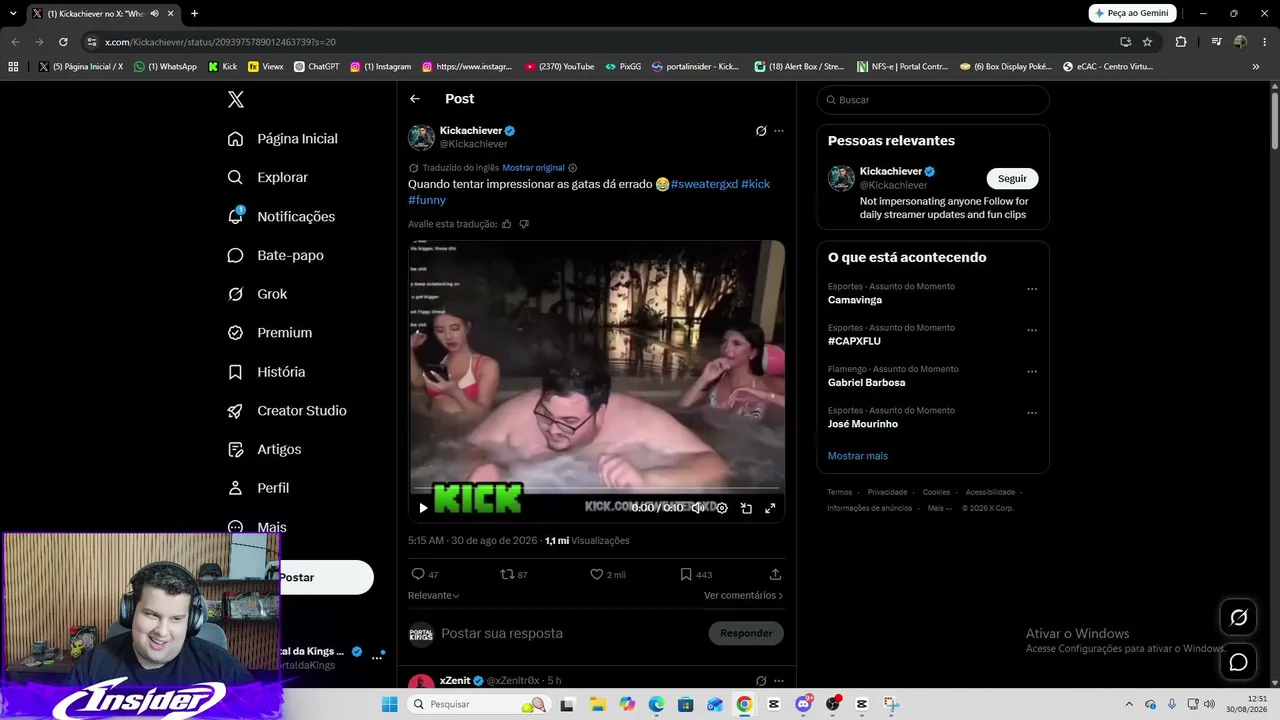The image size is (1280, 720).
Task: Open Grok actions icon on Kickachiever post
Action: (761, 131)
